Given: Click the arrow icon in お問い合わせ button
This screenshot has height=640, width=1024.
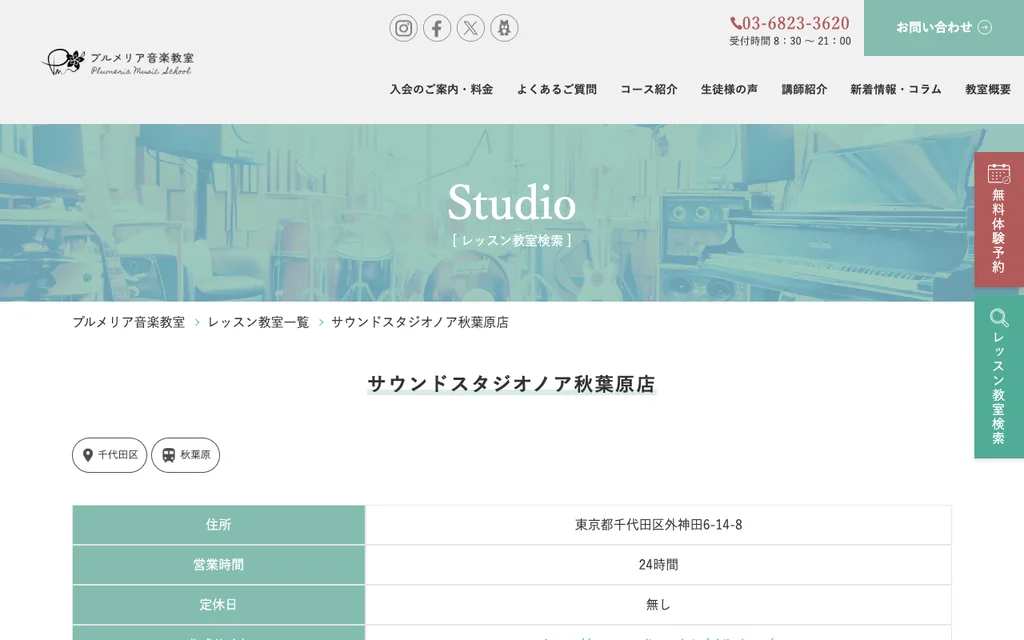Looking at the screenshot, I should (x=985, y=27).
